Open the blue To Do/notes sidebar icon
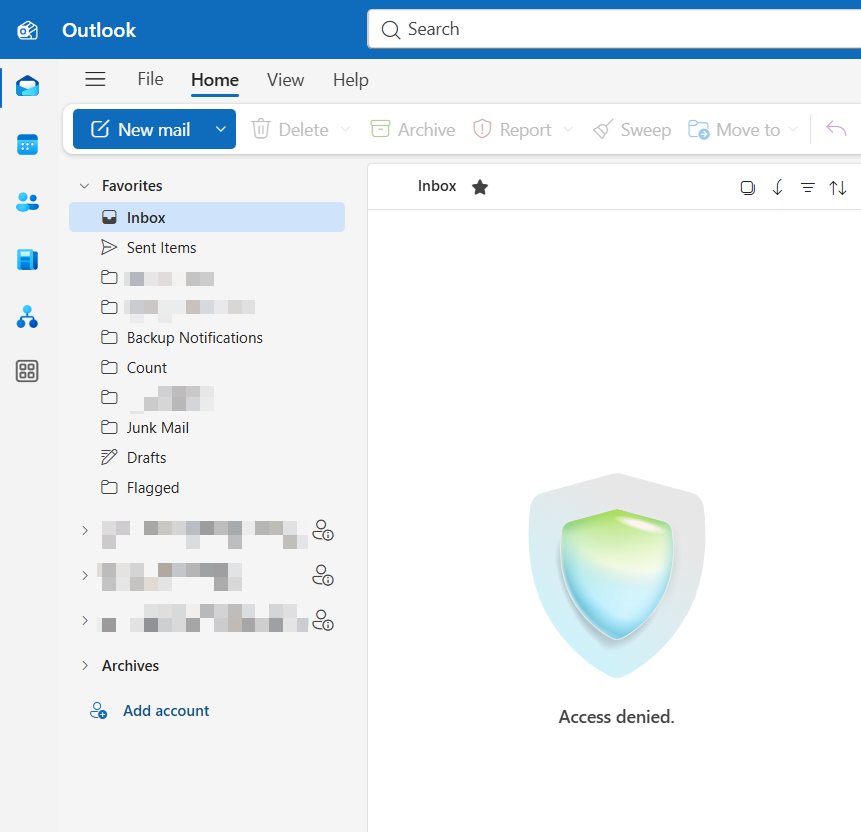Viewport: 861px width, 832px height. pos(27,259)
